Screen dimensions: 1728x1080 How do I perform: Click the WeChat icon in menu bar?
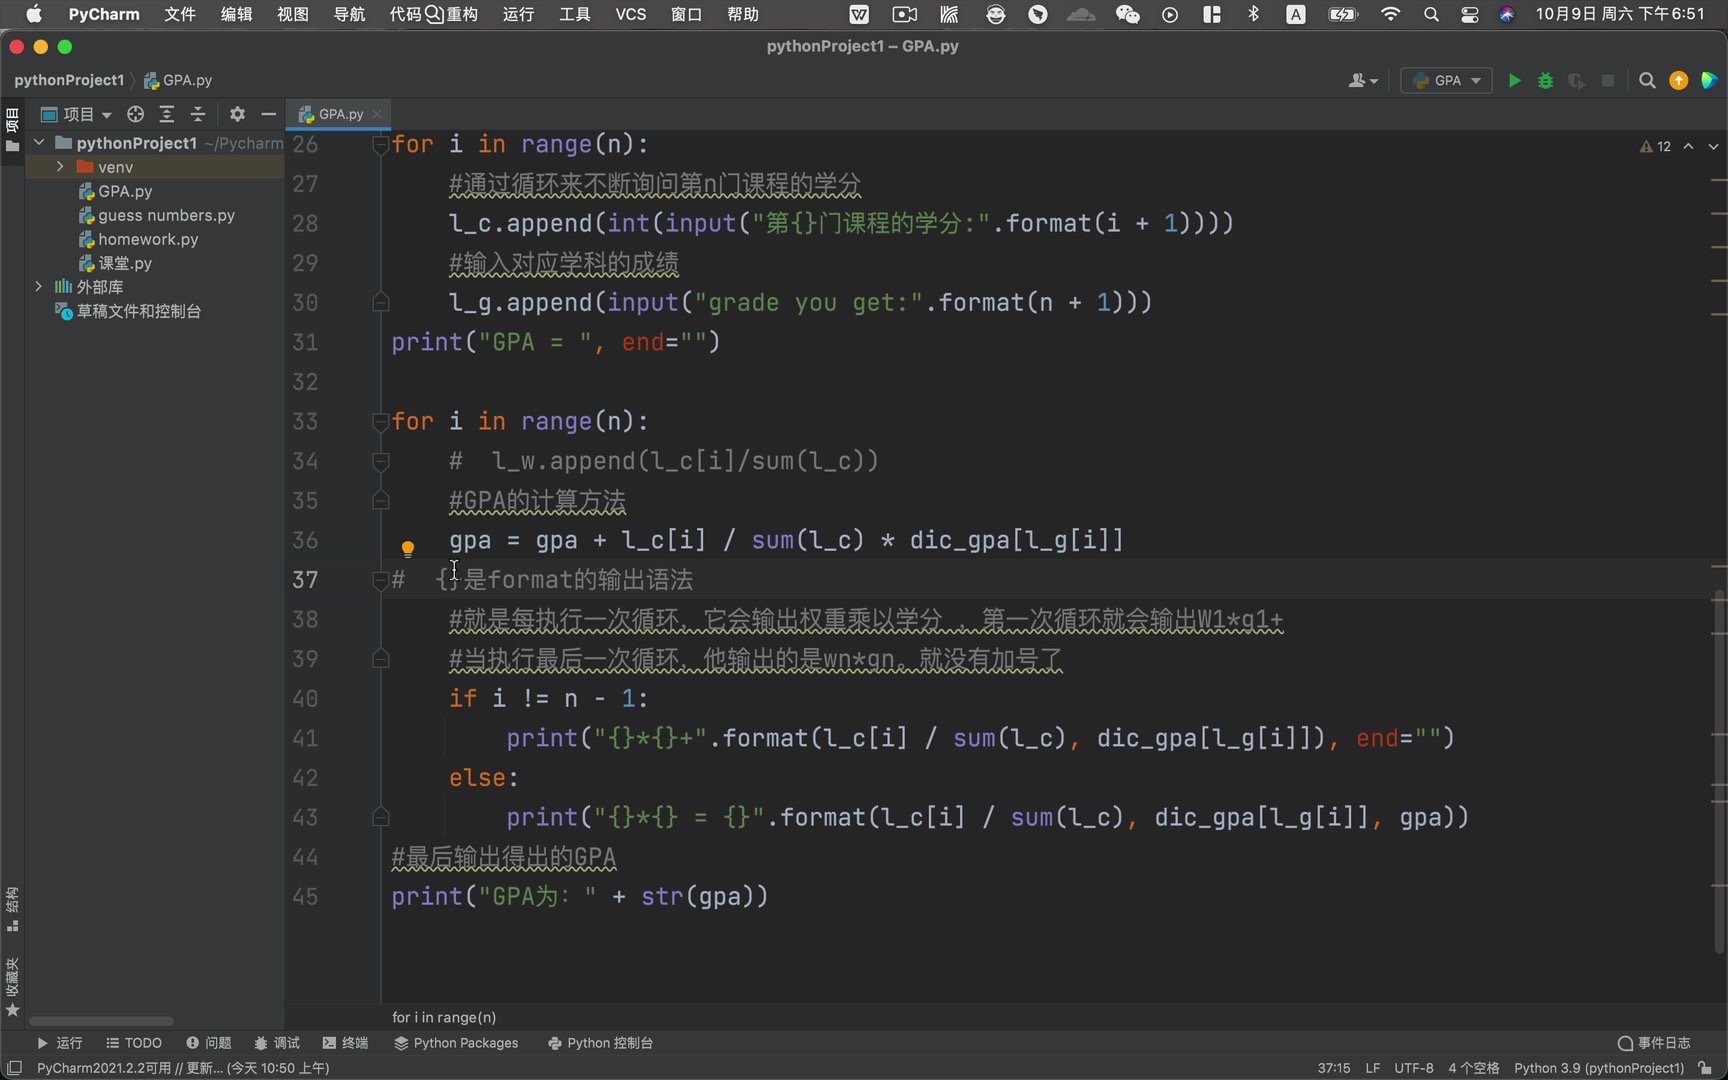pos(1127,14)
